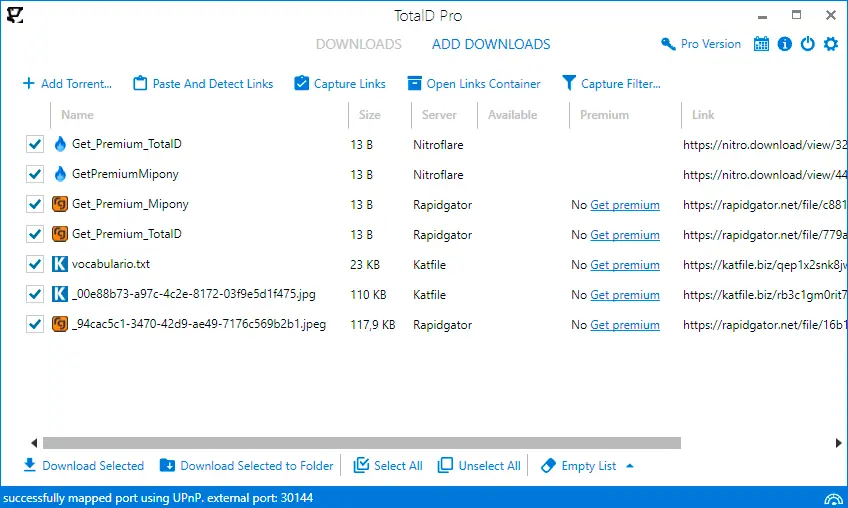Open Get premium link for vocabulario.txt
The height and width of the screenshot is (508, 848).
625,265
